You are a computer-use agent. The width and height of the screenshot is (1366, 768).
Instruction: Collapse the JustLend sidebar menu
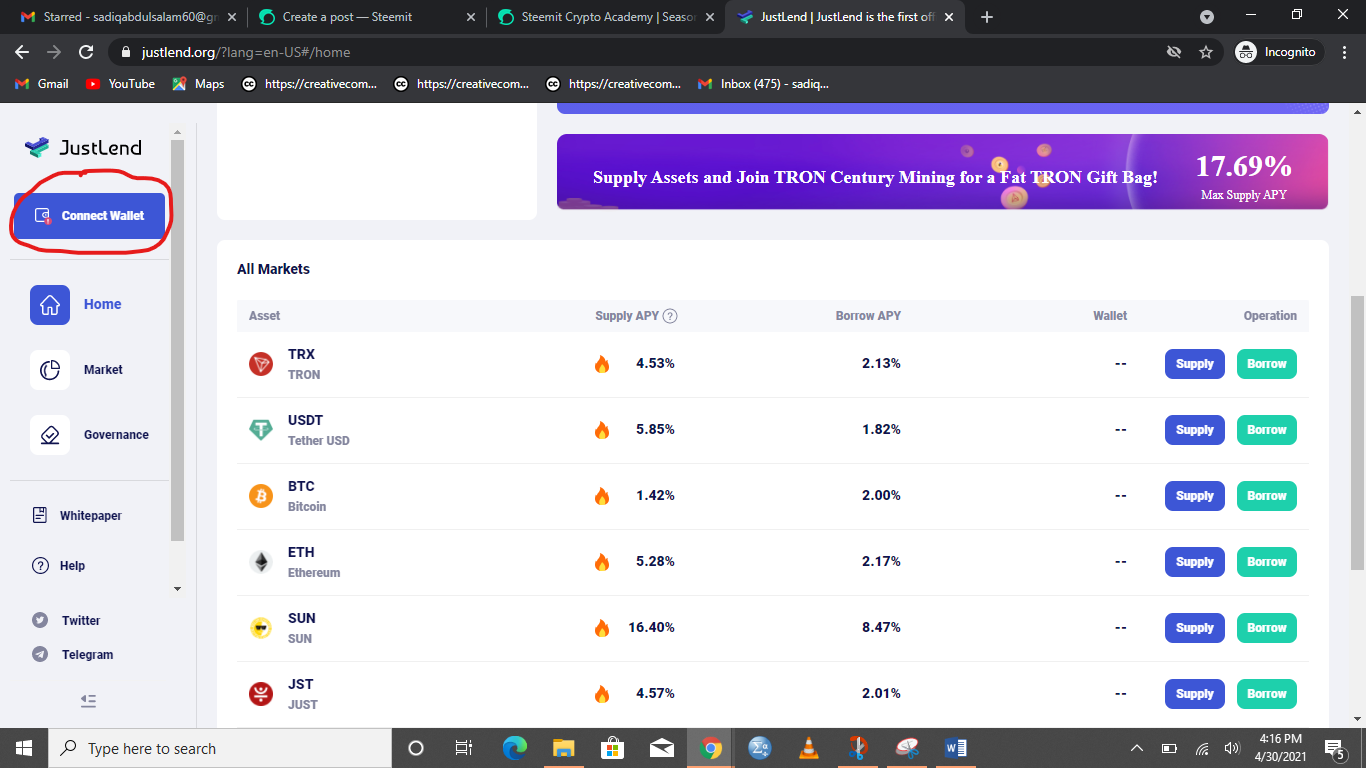click(x=88, y=701)
